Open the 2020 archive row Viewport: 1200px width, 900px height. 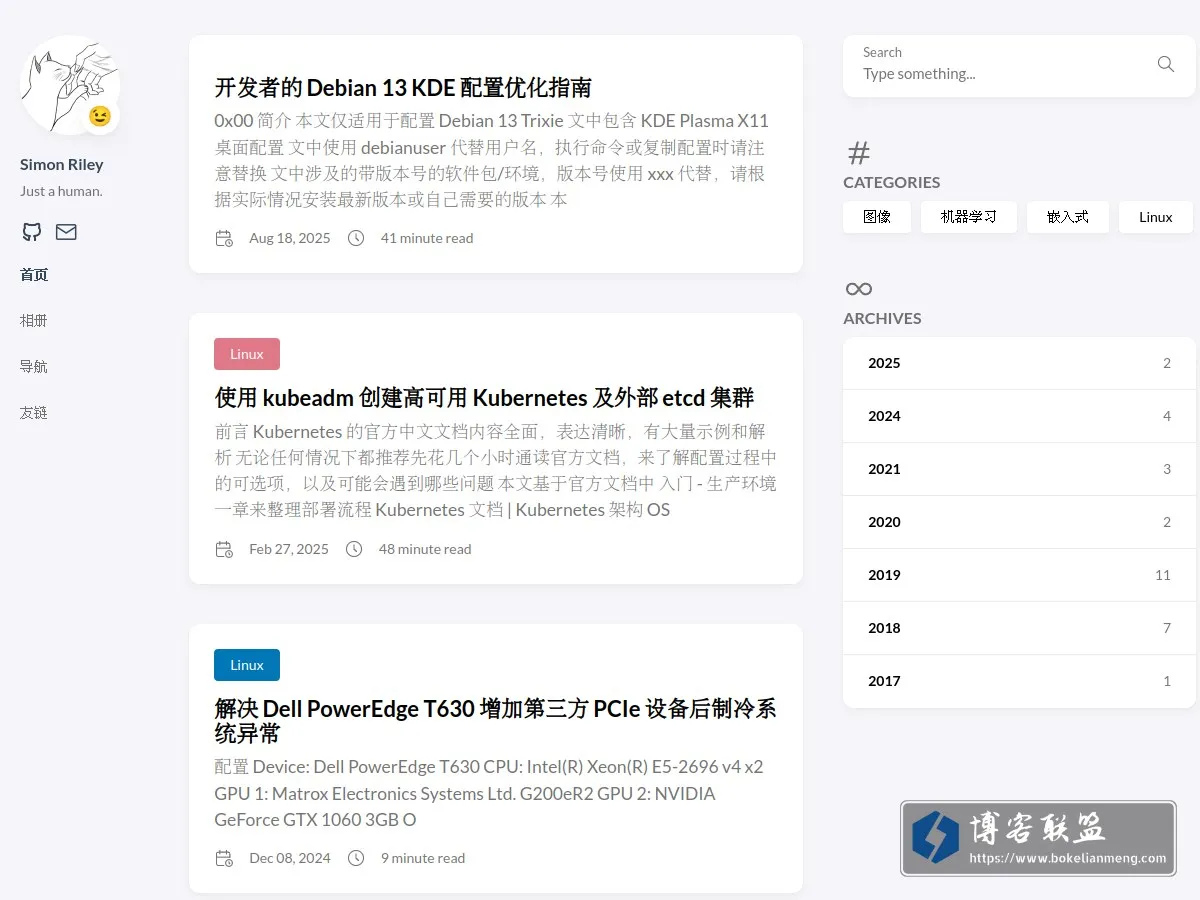[1019, 522]
